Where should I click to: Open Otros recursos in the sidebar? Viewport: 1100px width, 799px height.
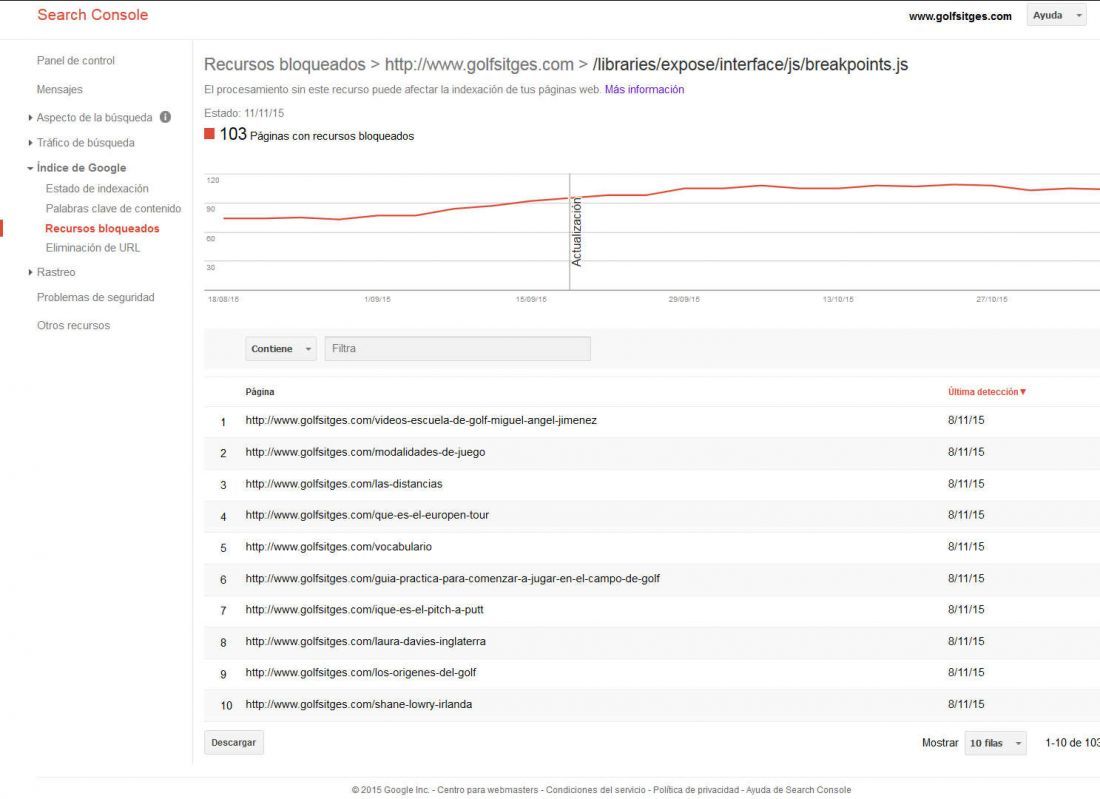tap(74, 325)
